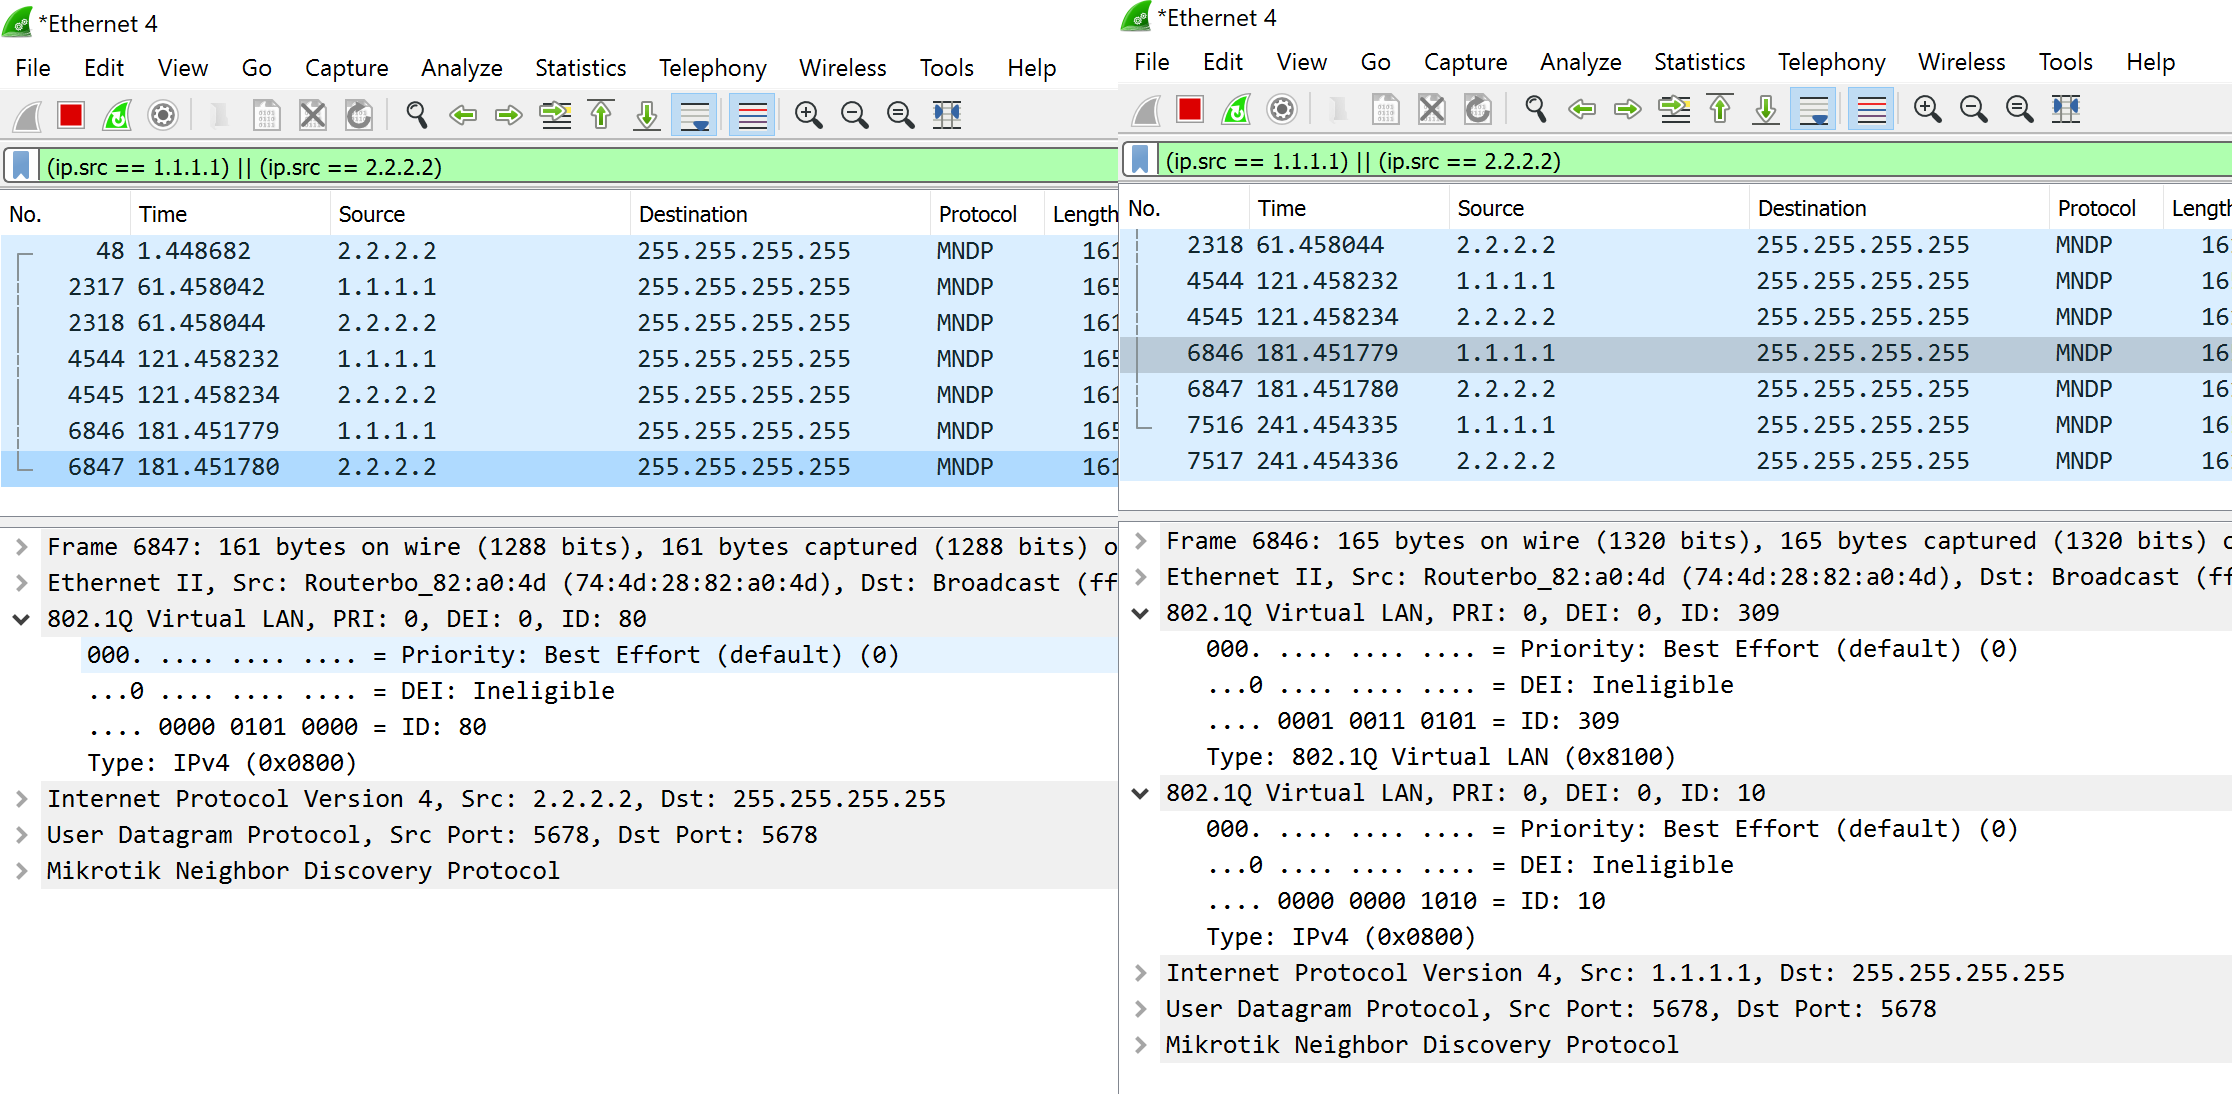Reset zoom to normal size, left window
Screen dimensions: 2232x1094
pyautogui.click(x=901, y=115)
